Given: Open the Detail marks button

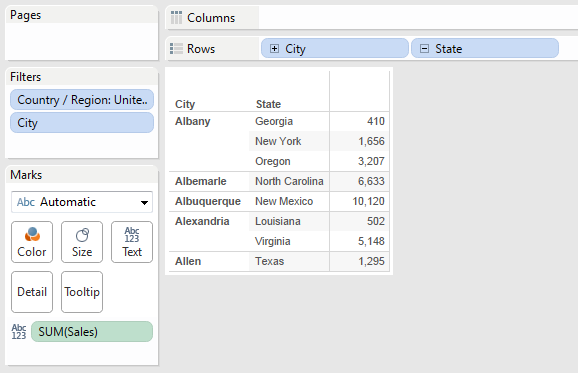Looking at the screenshot, I should click(32, 292).
